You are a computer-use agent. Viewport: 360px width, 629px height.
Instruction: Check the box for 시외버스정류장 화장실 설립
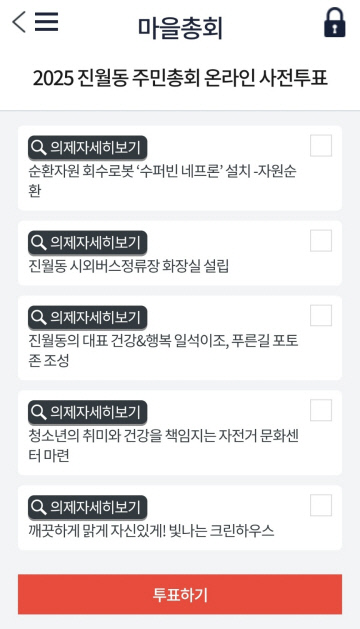(x=321, y=240)
